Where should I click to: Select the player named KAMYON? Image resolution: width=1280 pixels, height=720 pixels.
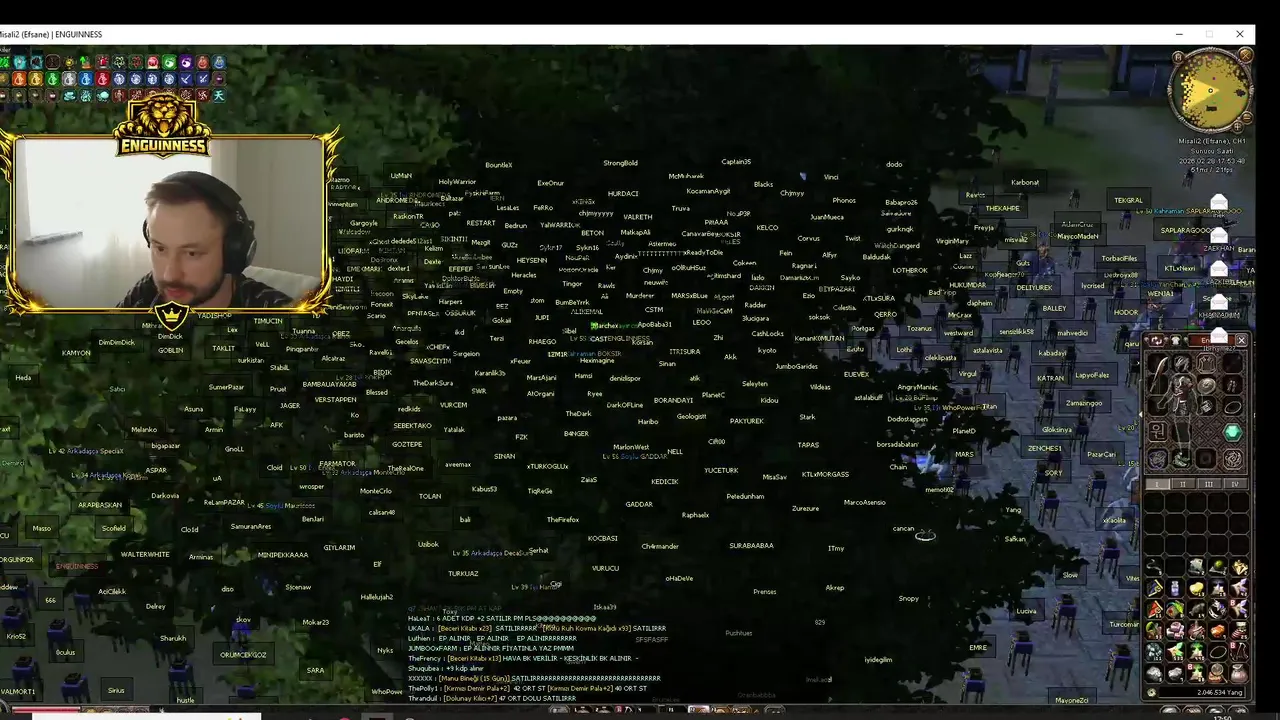76,352
